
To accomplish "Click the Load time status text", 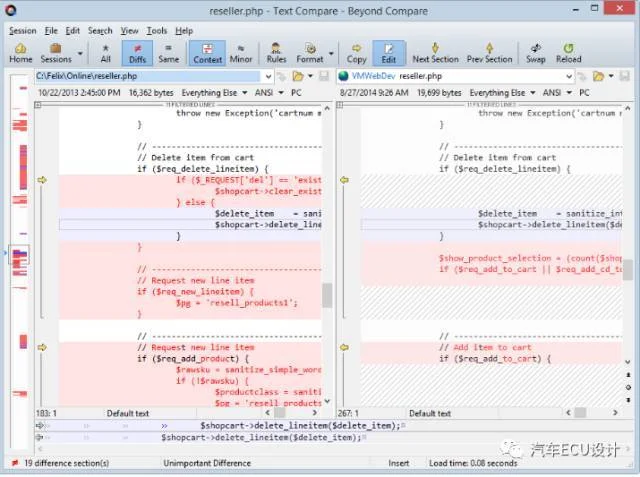I will pos(473,463).
